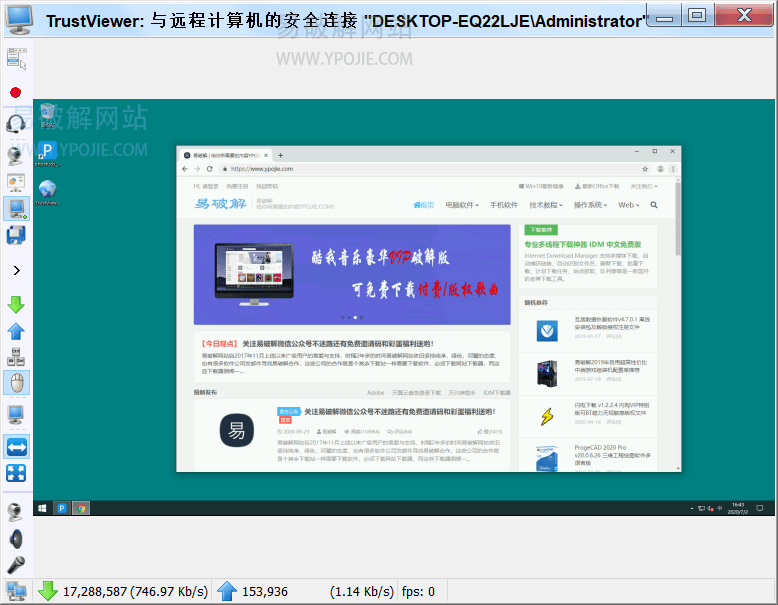Toggle the speaker sound button

(x=16, y=539)
